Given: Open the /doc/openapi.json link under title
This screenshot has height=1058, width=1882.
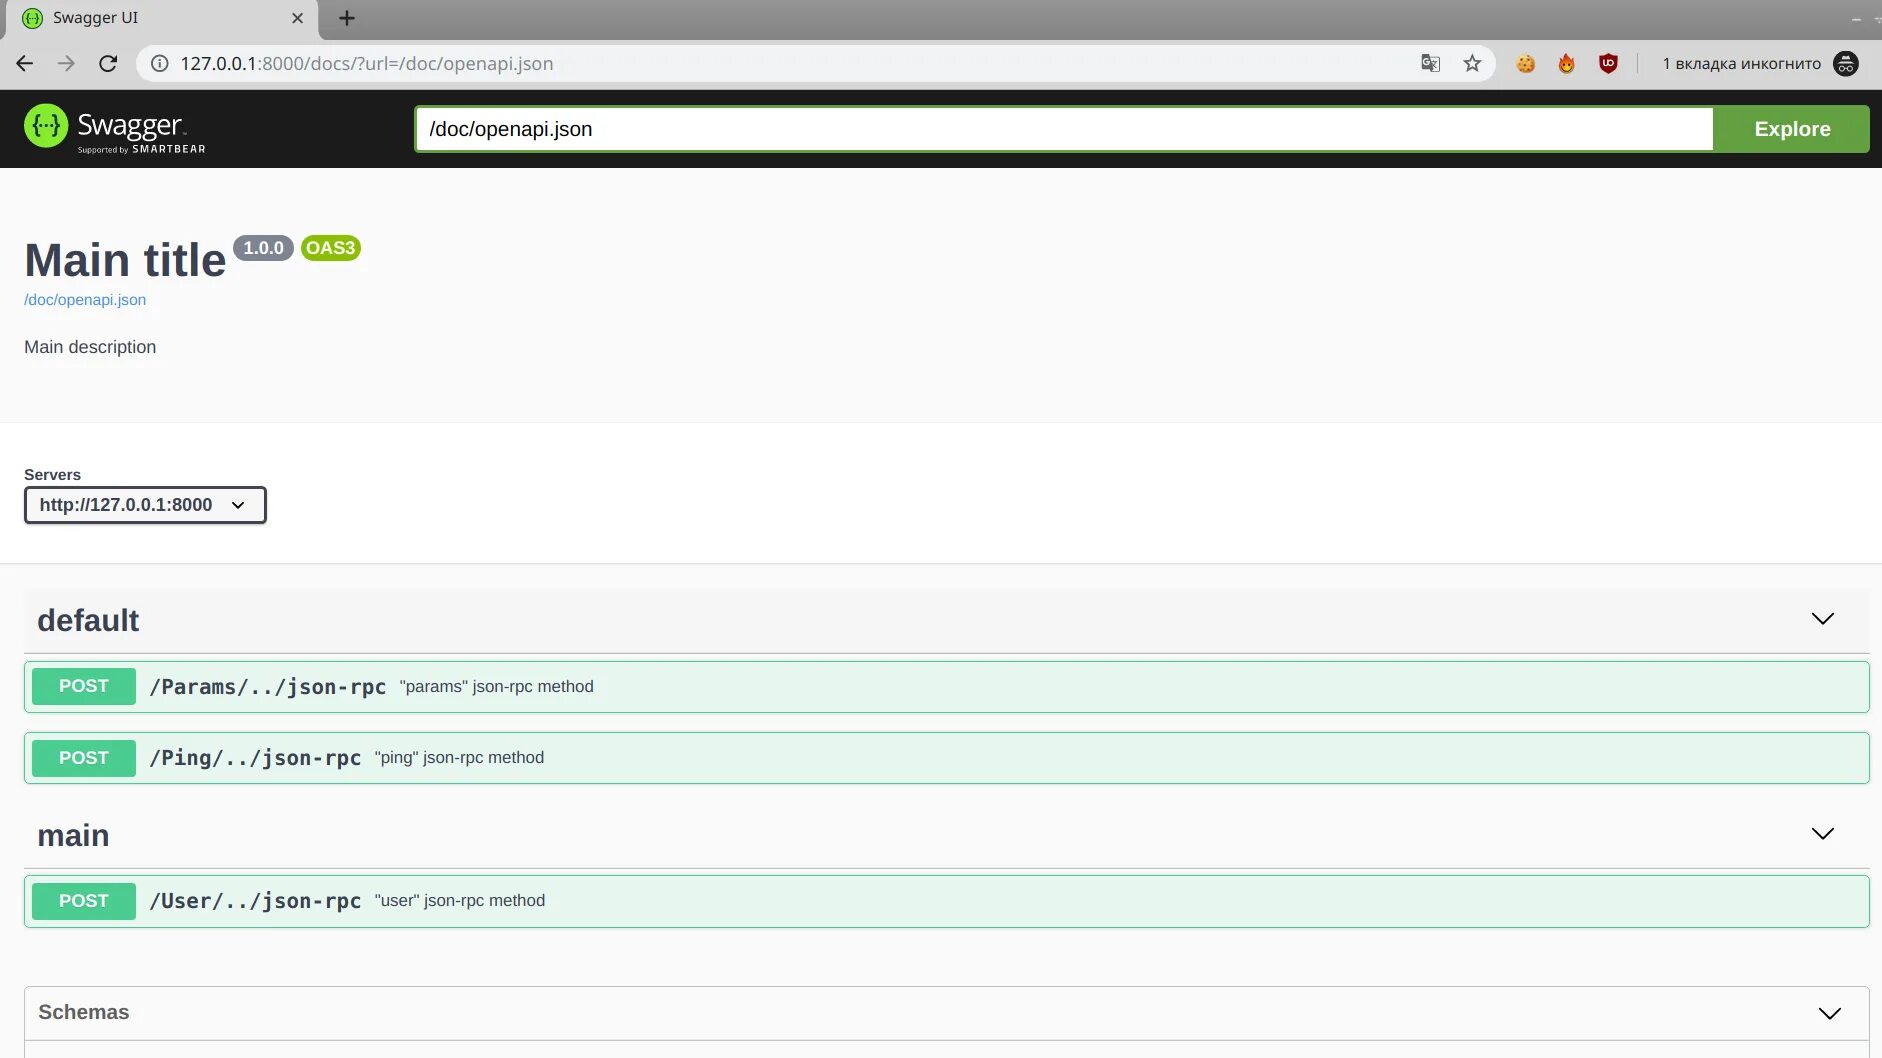Looking at the screenshot, I should click(x=85, y=299).
